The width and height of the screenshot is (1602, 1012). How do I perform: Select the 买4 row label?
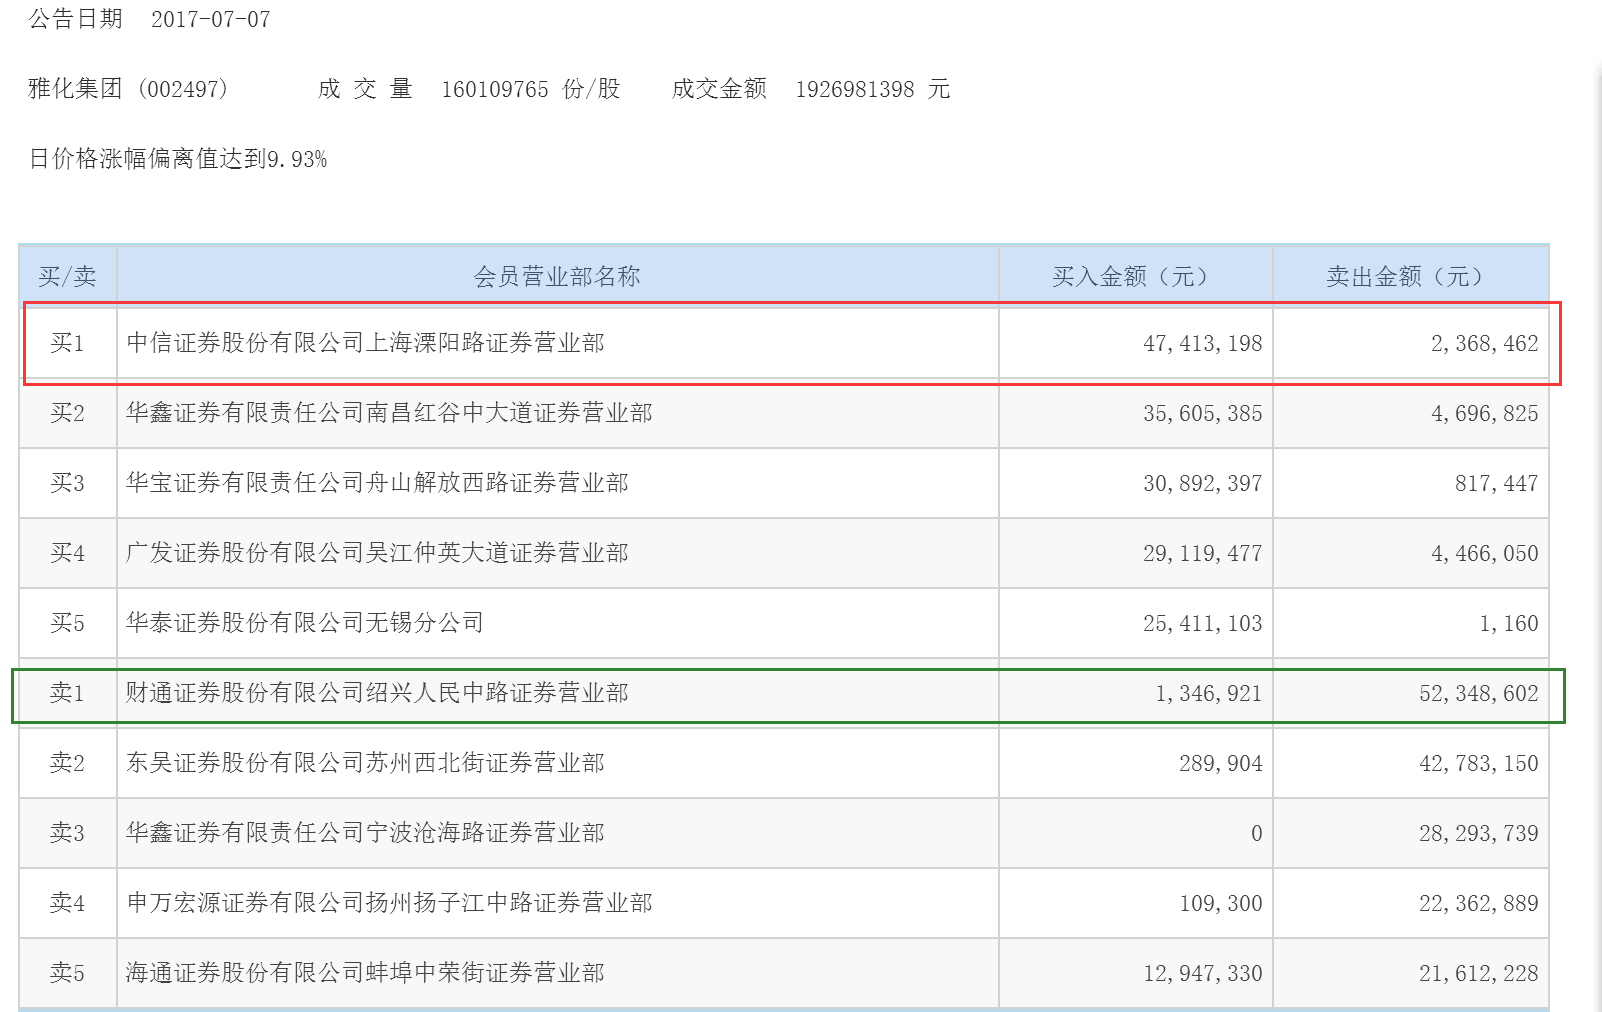pyautogui.click(x=67, y=553)
